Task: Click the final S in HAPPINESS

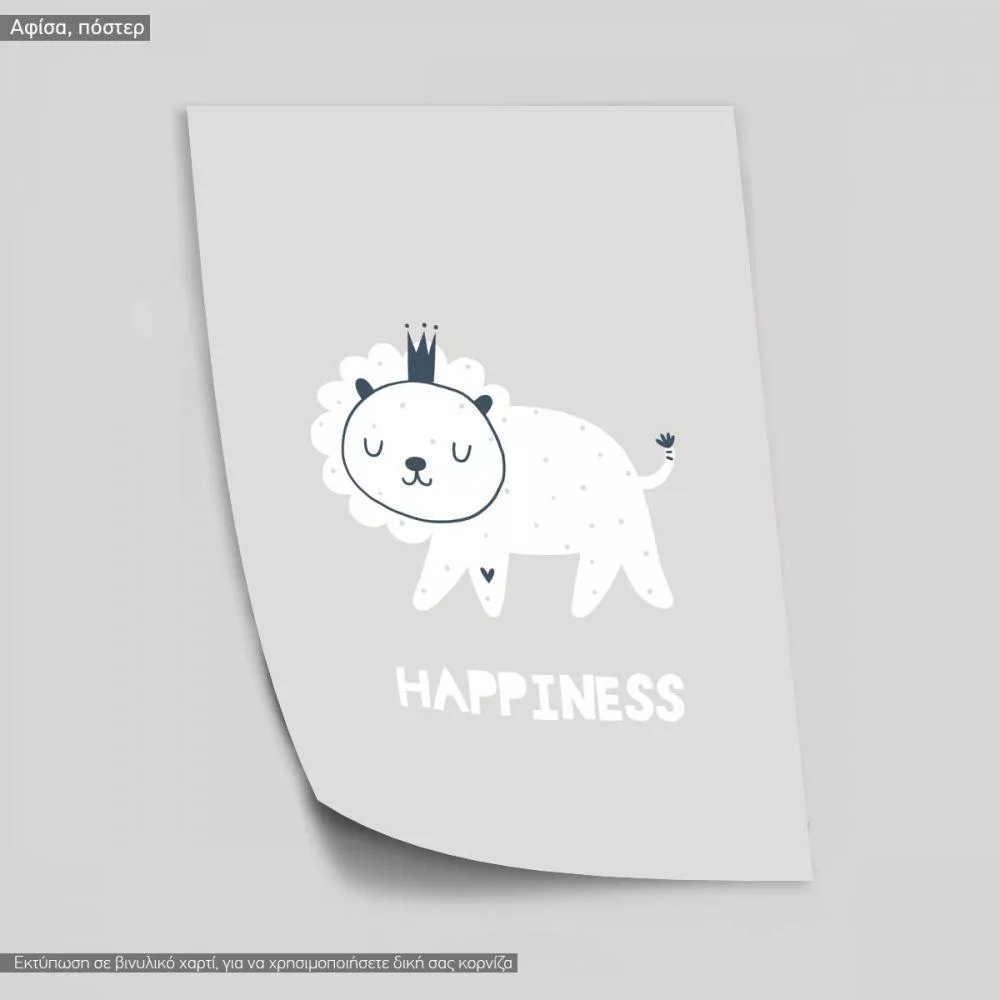Action: click(669, 697)
